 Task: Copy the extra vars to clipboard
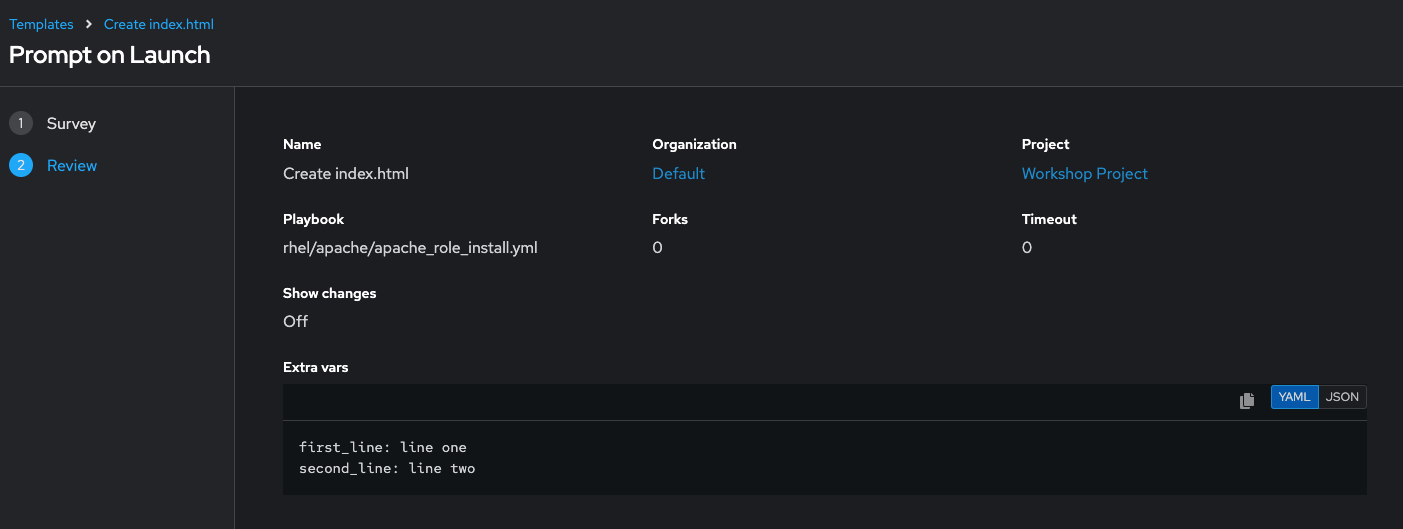(1247, 400)
